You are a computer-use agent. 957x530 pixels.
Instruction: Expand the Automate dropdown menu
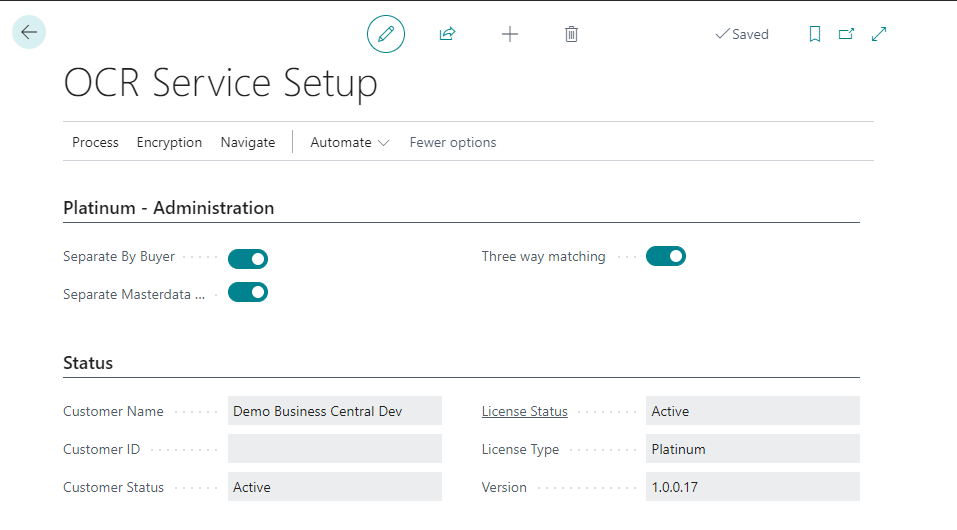[349, 142]
